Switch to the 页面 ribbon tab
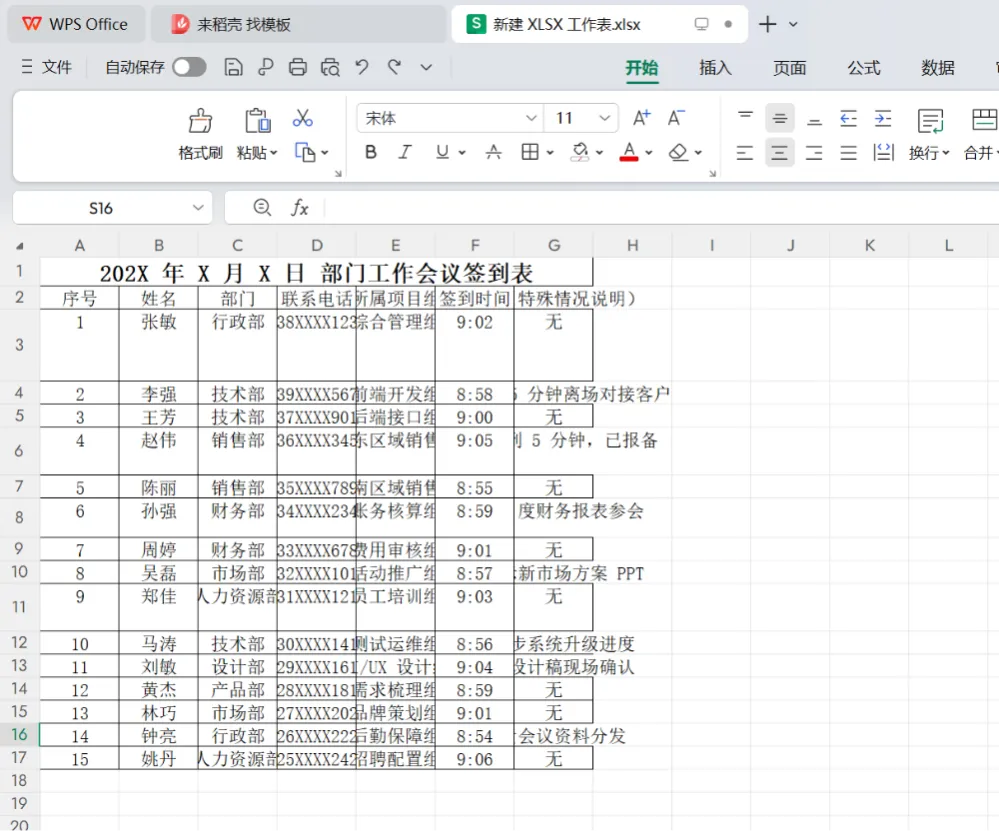Image resolution: width=999 pixels, height=832 pixels. 789,68
